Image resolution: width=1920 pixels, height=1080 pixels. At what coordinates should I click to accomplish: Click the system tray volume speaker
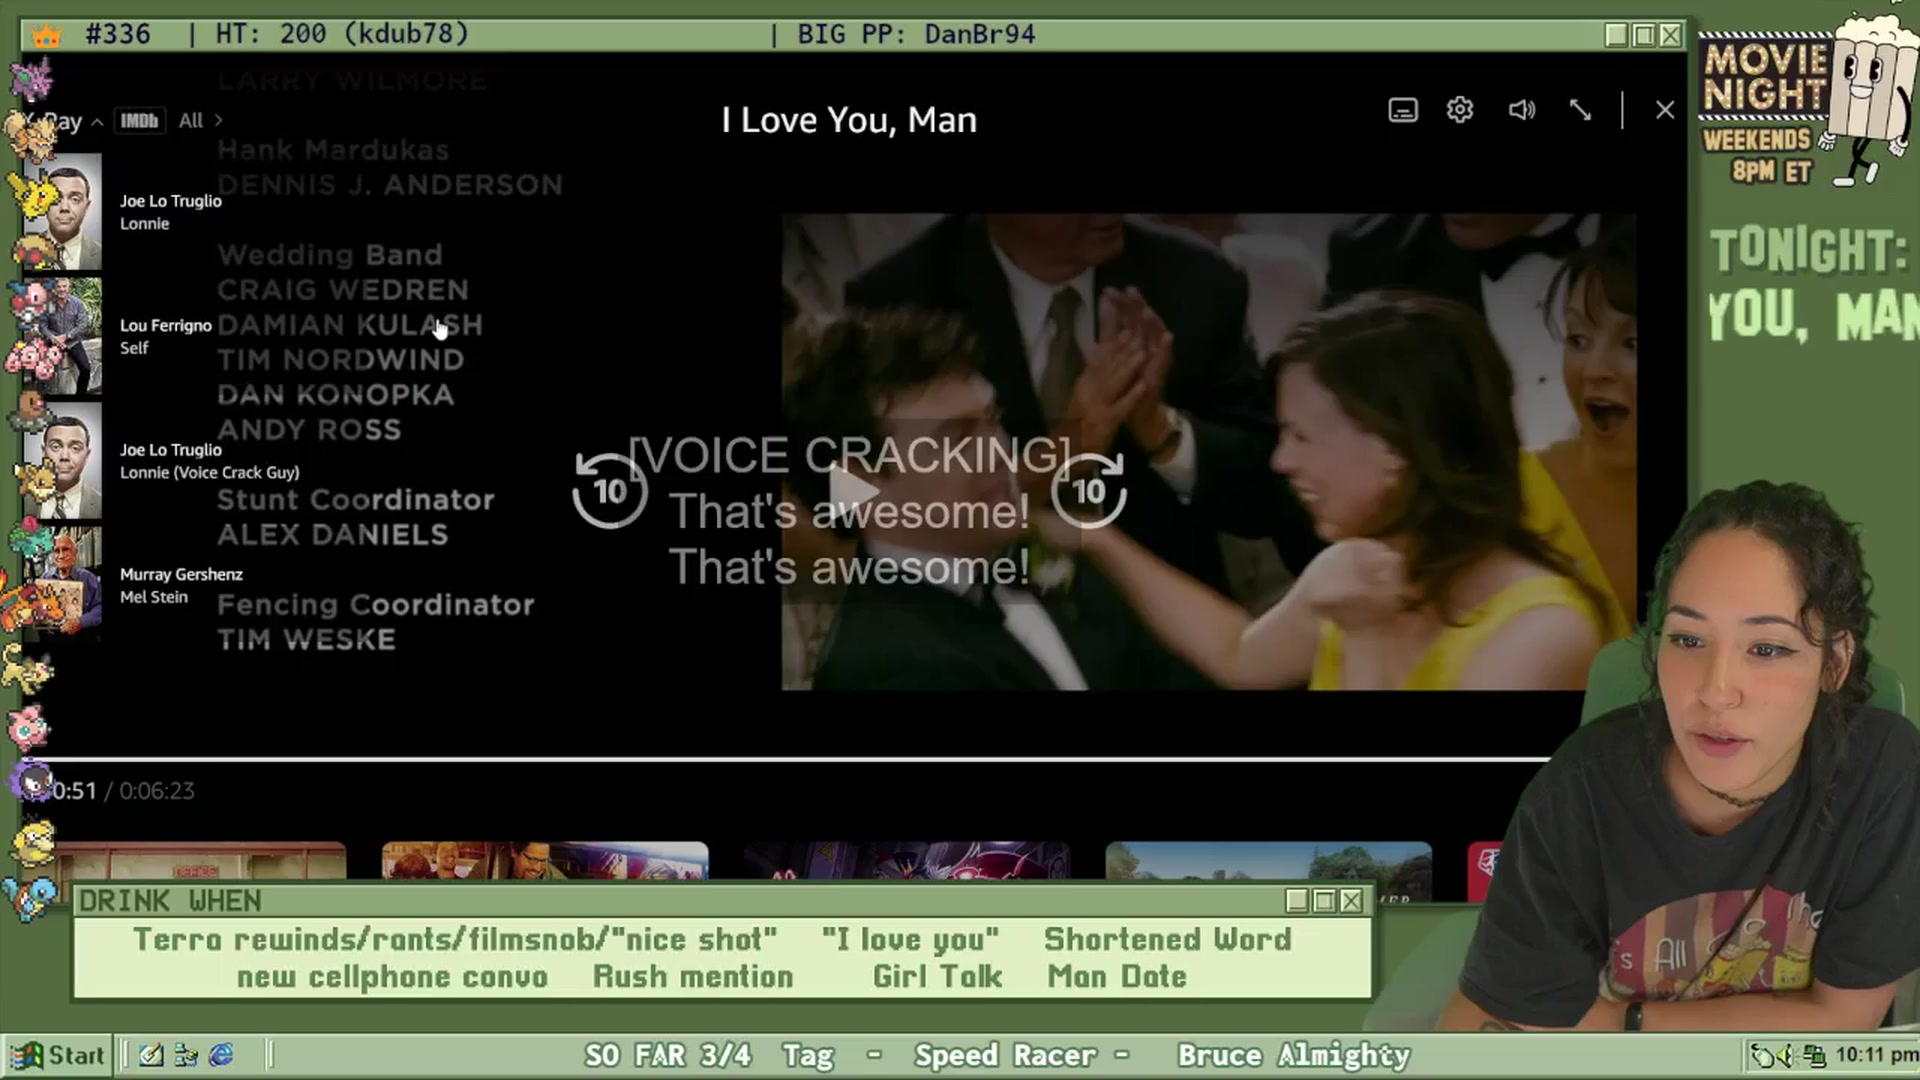tap(1787, 1056)
